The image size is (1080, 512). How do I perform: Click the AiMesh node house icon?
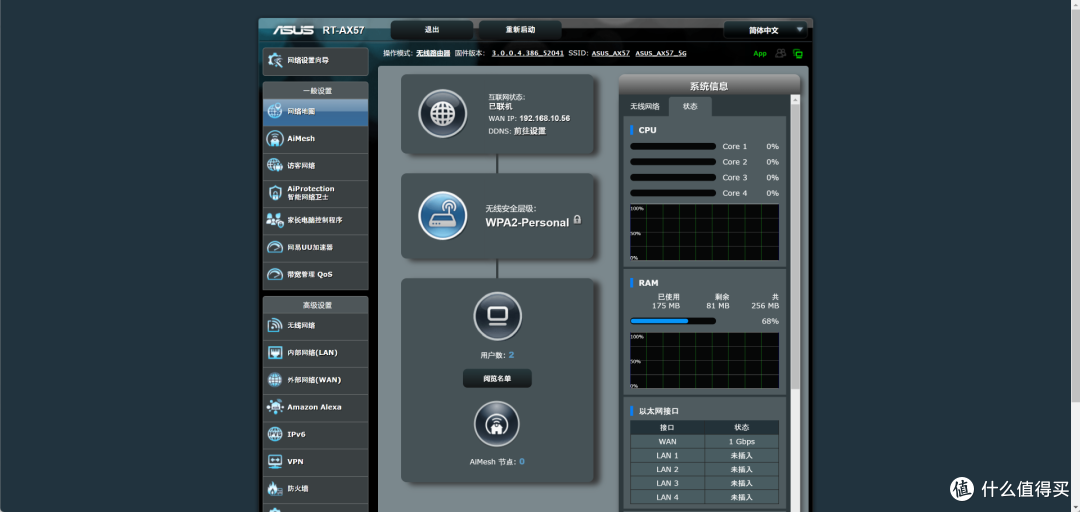497,424
